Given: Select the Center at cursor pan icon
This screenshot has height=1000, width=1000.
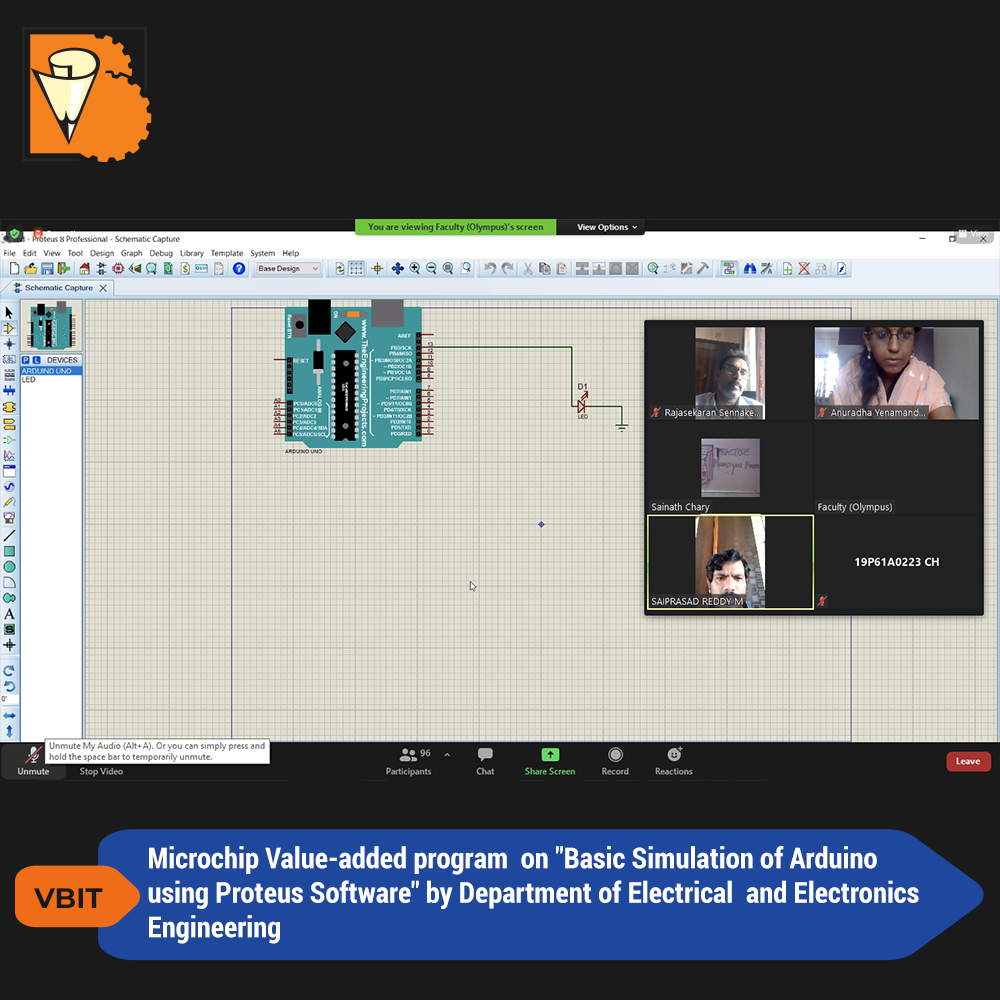Looking at the screenshot, I should click(397, 268).
